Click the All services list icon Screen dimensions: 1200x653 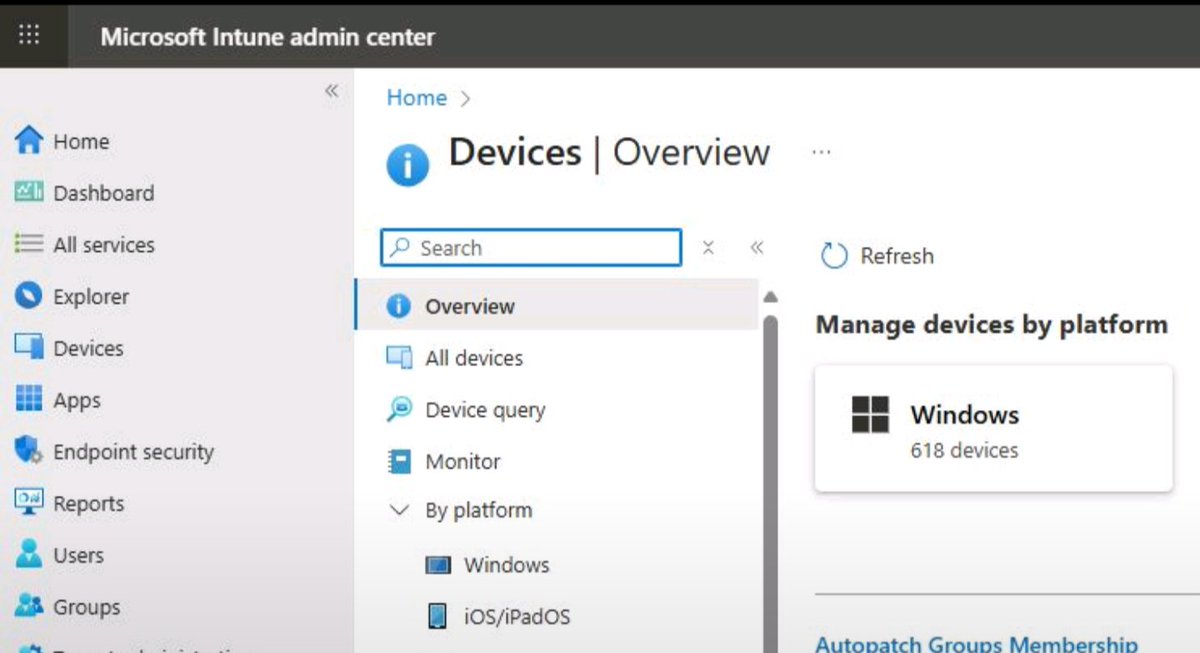30,244
